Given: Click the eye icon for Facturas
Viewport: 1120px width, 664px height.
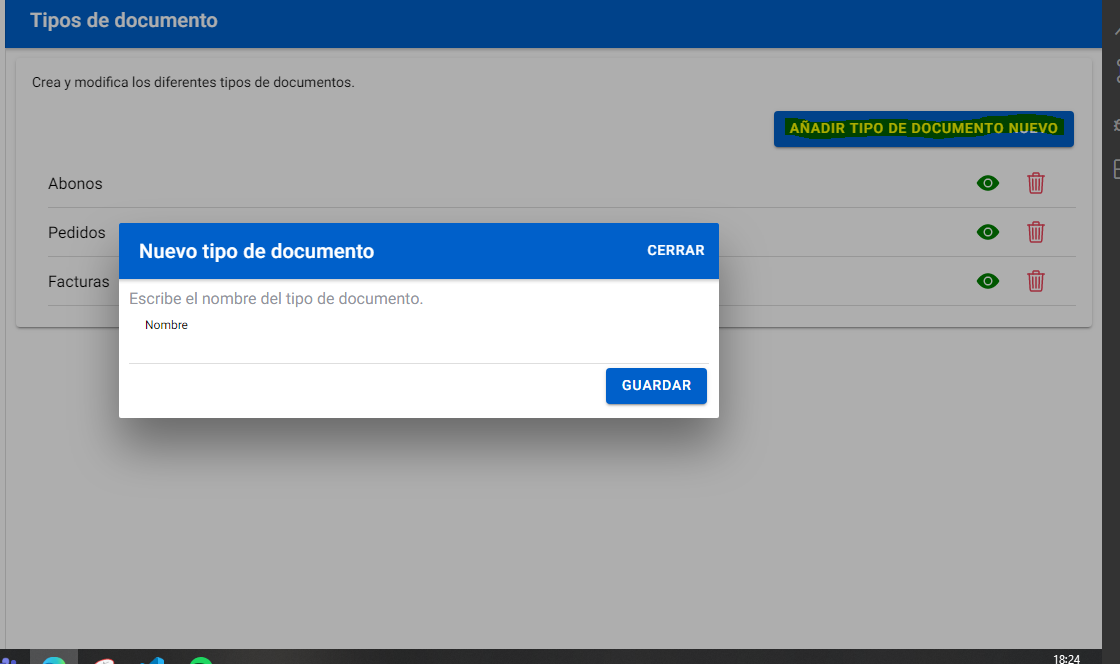Looking at the screenshot, I should coord(987,281).
